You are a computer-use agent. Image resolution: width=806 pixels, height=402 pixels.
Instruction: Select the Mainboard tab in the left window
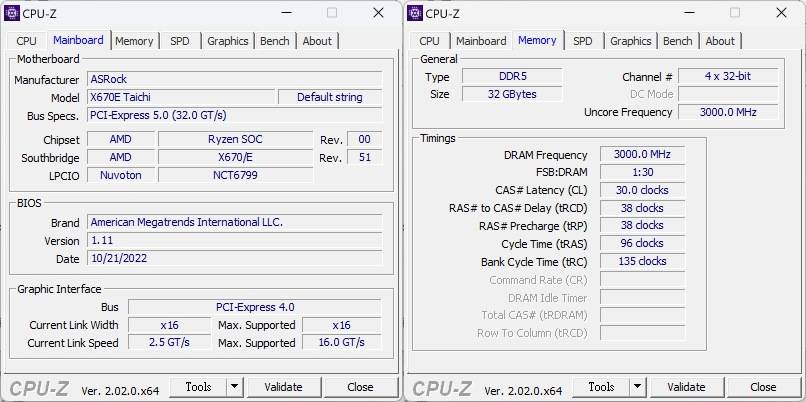pos(78,40)
